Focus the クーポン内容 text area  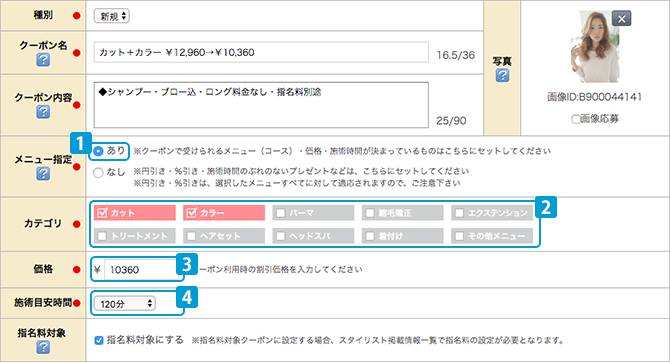click(261, 105)
